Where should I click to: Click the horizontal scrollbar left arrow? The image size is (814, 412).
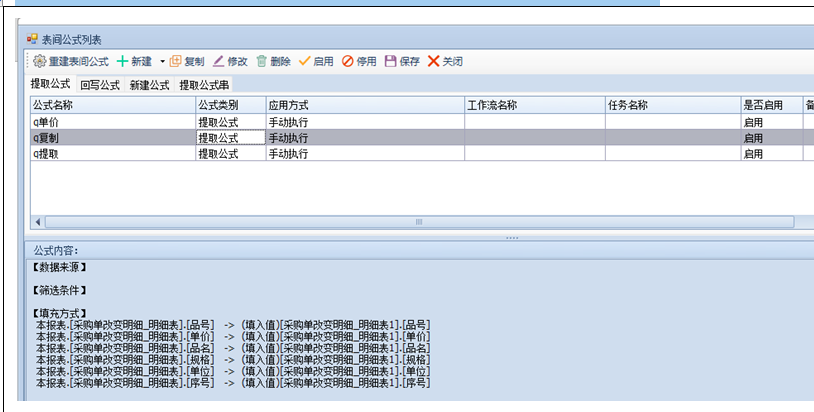tap(39, 222)
